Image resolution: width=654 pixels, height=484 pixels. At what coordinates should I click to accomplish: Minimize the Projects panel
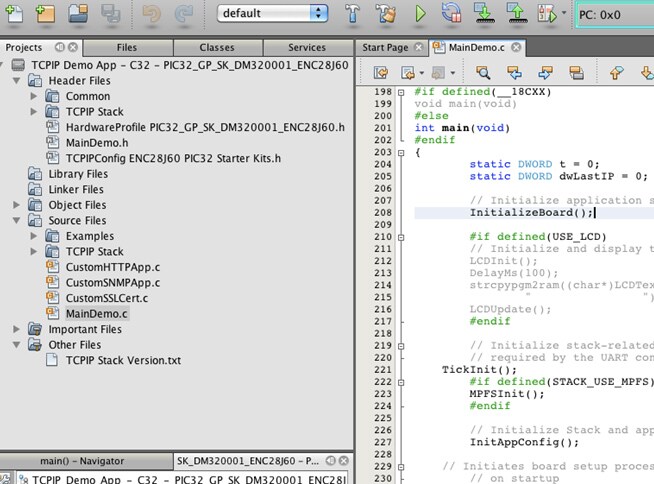point(60,47)
